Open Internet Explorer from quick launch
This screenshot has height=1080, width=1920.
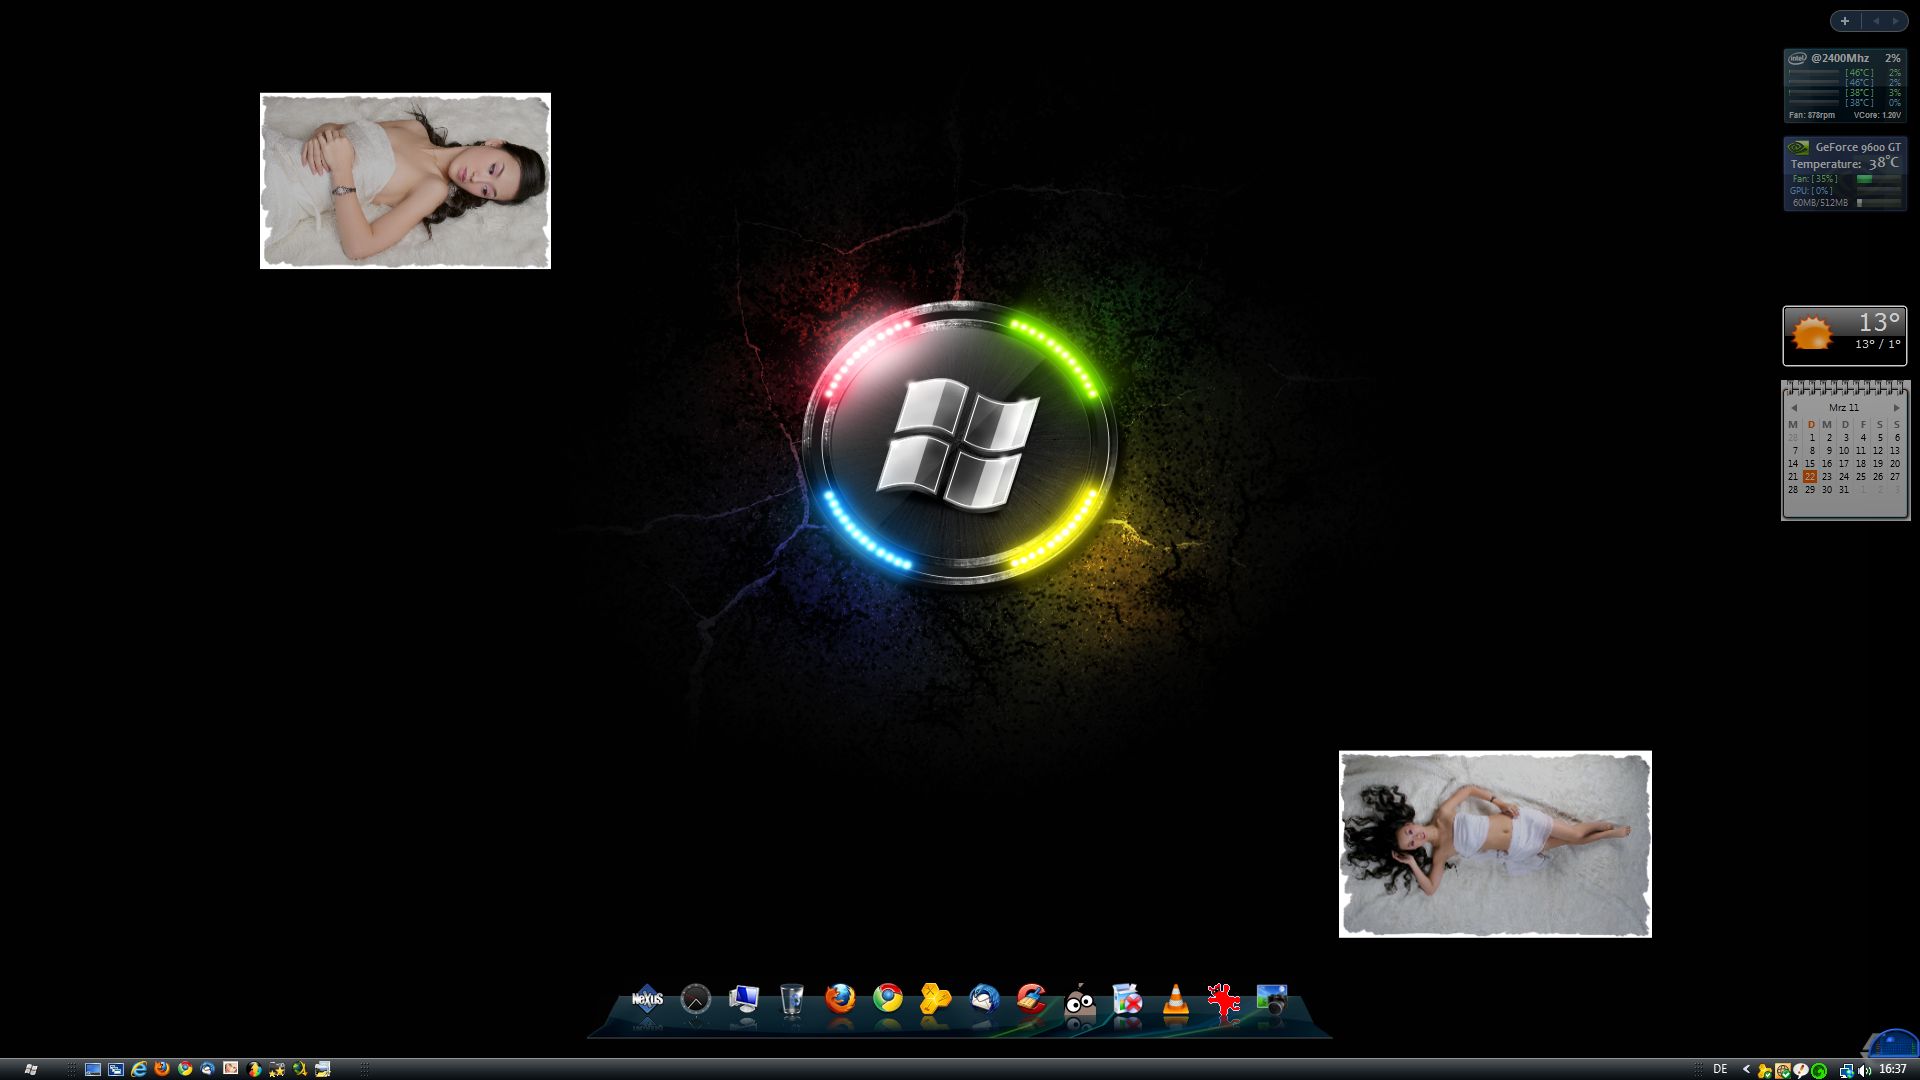pyautogui.click(x=139, y=1069)
